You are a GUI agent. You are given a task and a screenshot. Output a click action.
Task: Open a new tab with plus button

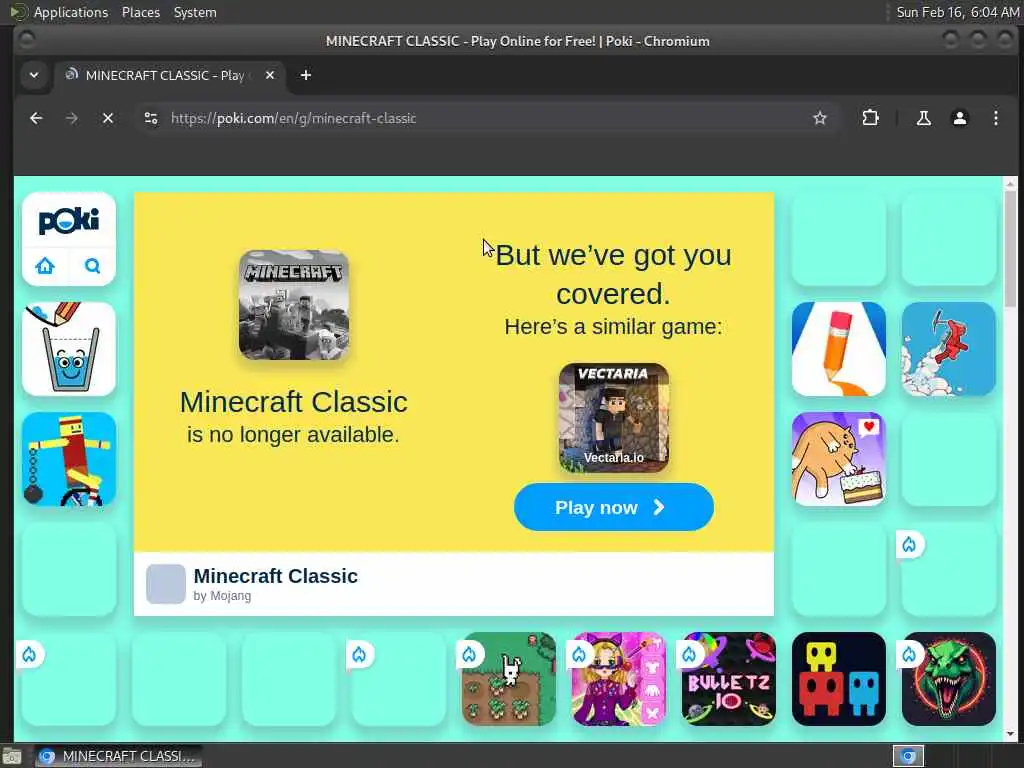(306, 75)
